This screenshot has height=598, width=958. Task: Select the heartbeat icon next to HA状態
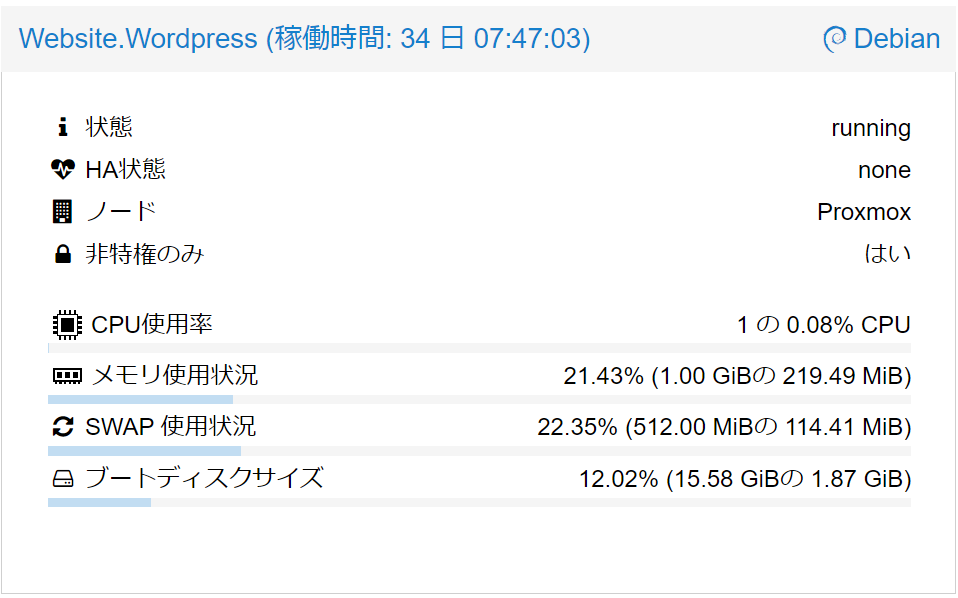pyautogui.click(x=62, y=169)
